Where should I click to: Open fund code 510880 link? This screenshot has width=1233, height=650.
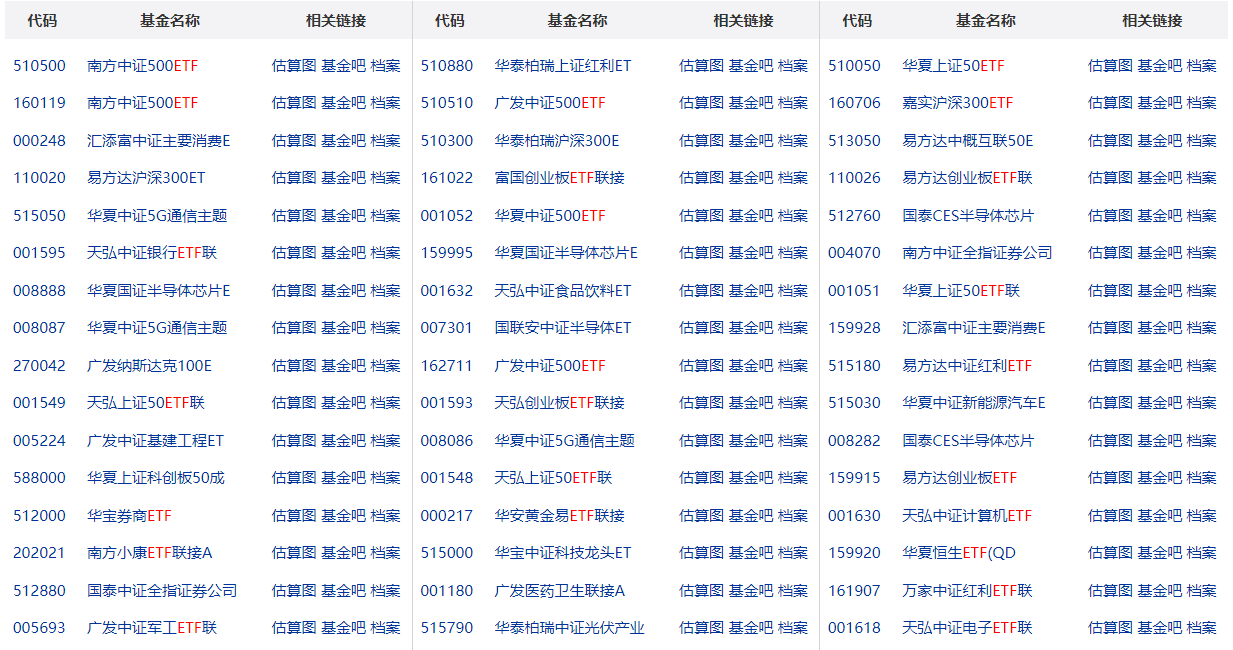coord(447,66)
